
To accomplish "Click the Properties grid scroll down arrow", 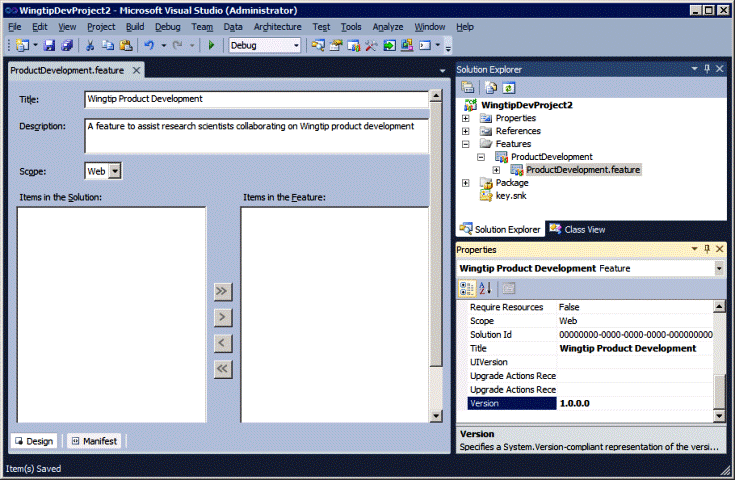I will click(719, 416).
